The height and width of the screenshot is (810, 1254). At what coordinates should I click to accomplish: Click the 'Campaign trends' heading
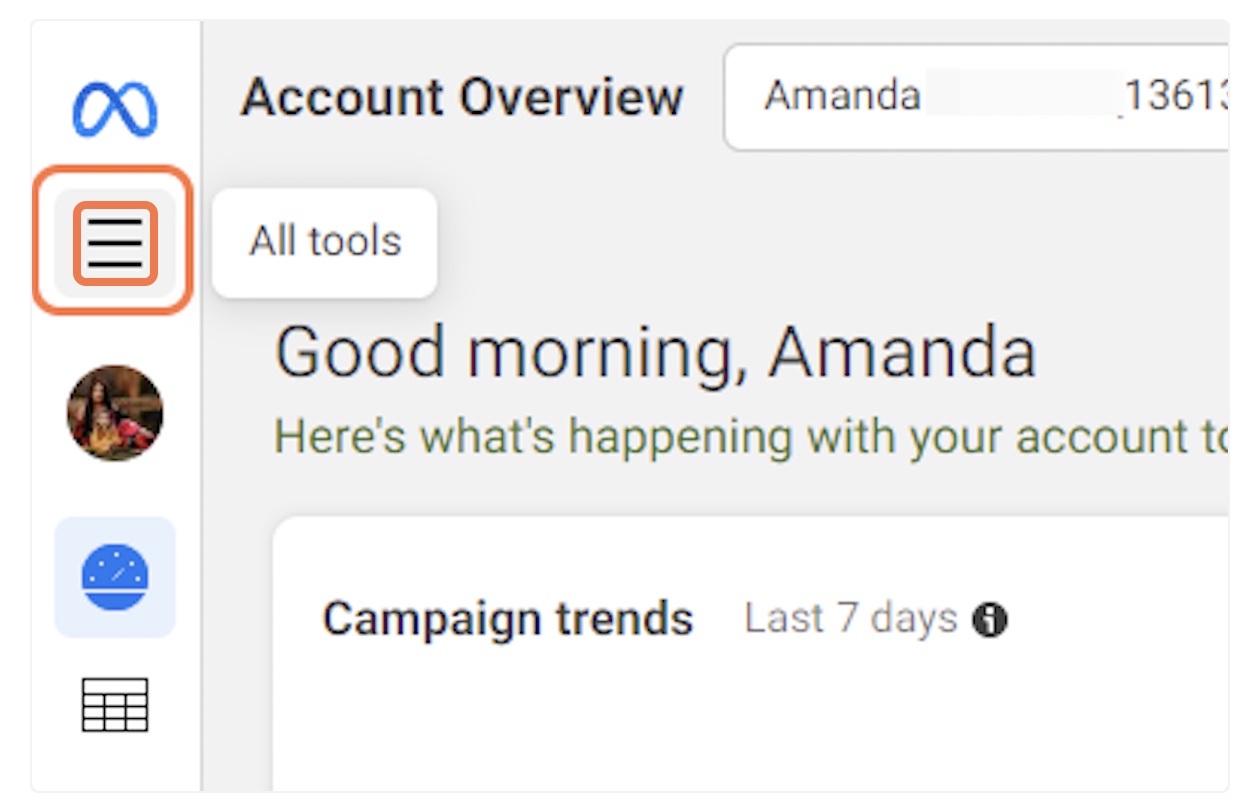click(x=507, y=619)
